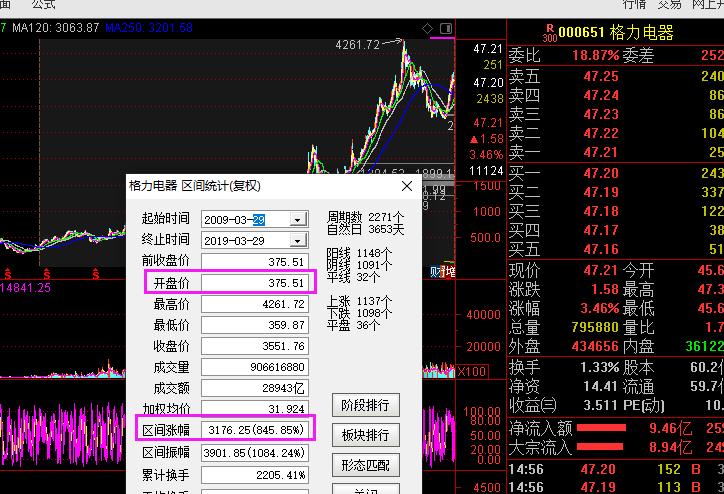Viewport: 724px width, 494px height.
Task: Click the 周期数 2271个 statistic
Action: (365, 217)
